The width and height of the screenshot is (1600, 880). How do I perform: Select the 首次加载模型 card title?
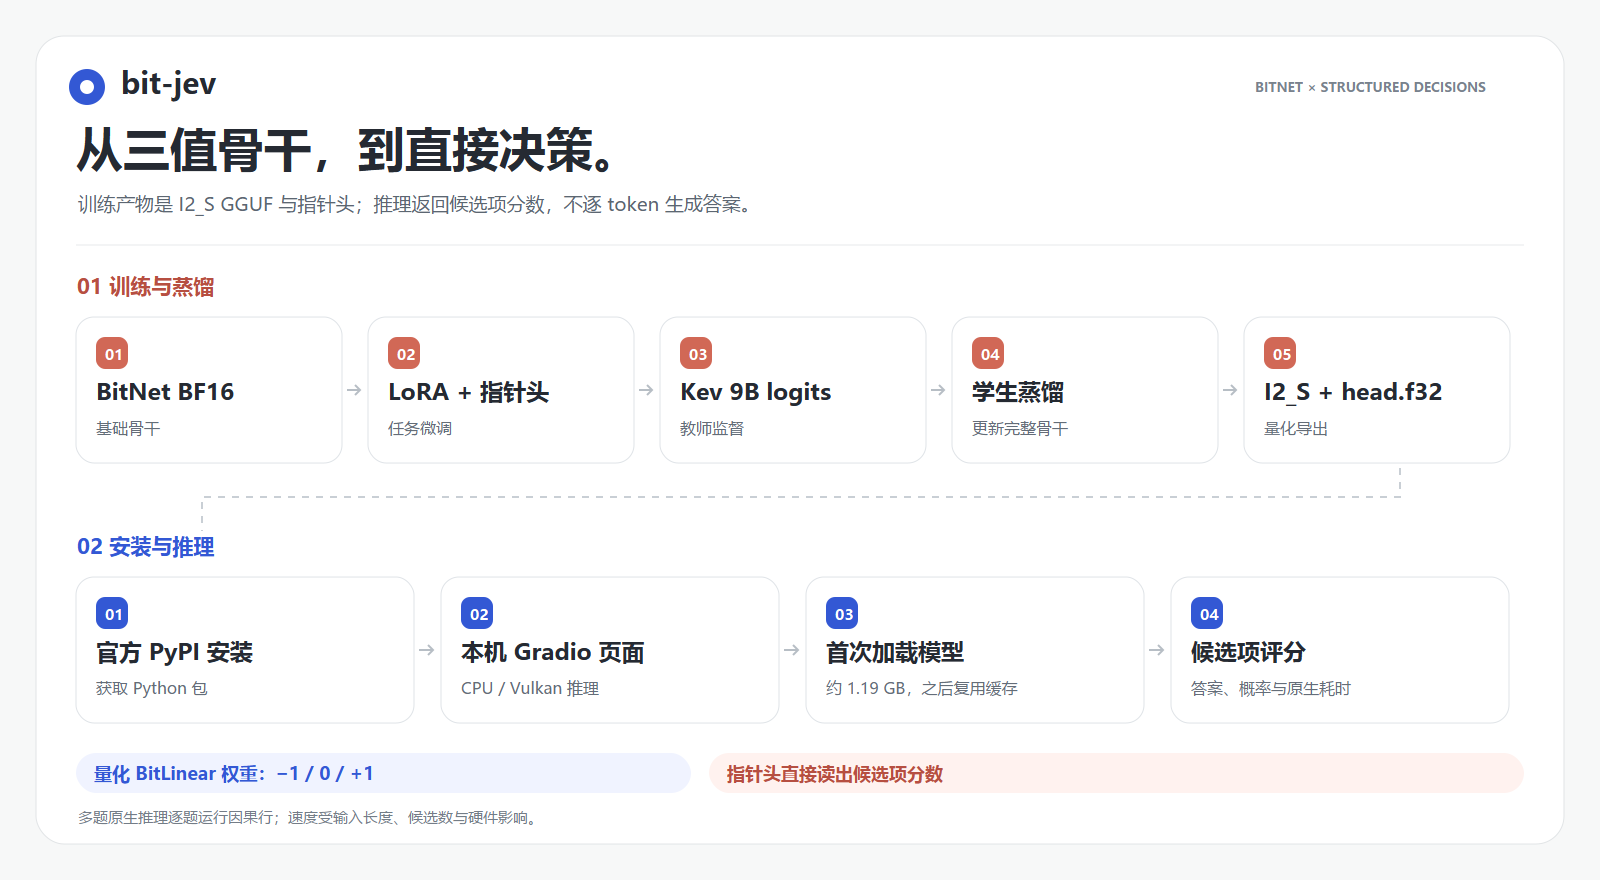pos(895,652)
